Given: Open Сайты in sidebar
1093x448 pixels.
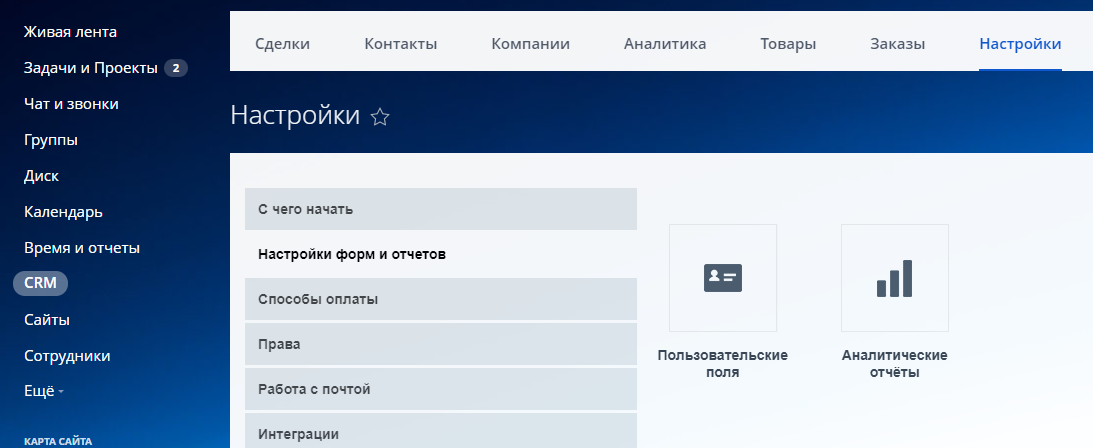Looking at the screenshot, I should pyautogui.click(x=47, y=320).
